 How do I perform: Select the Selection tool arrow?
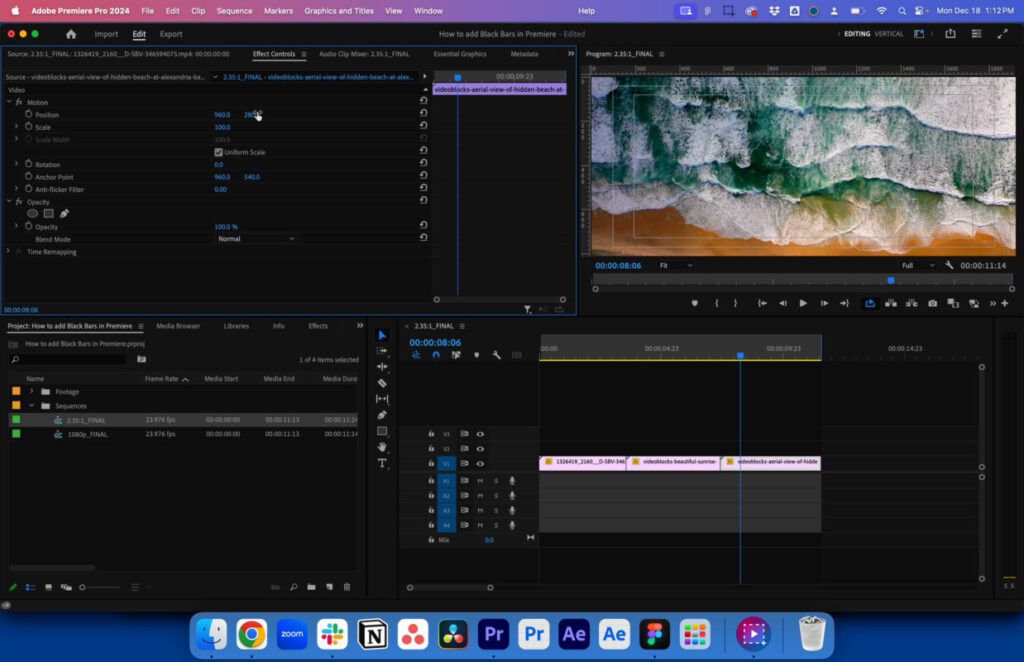[x=382, y=335]
